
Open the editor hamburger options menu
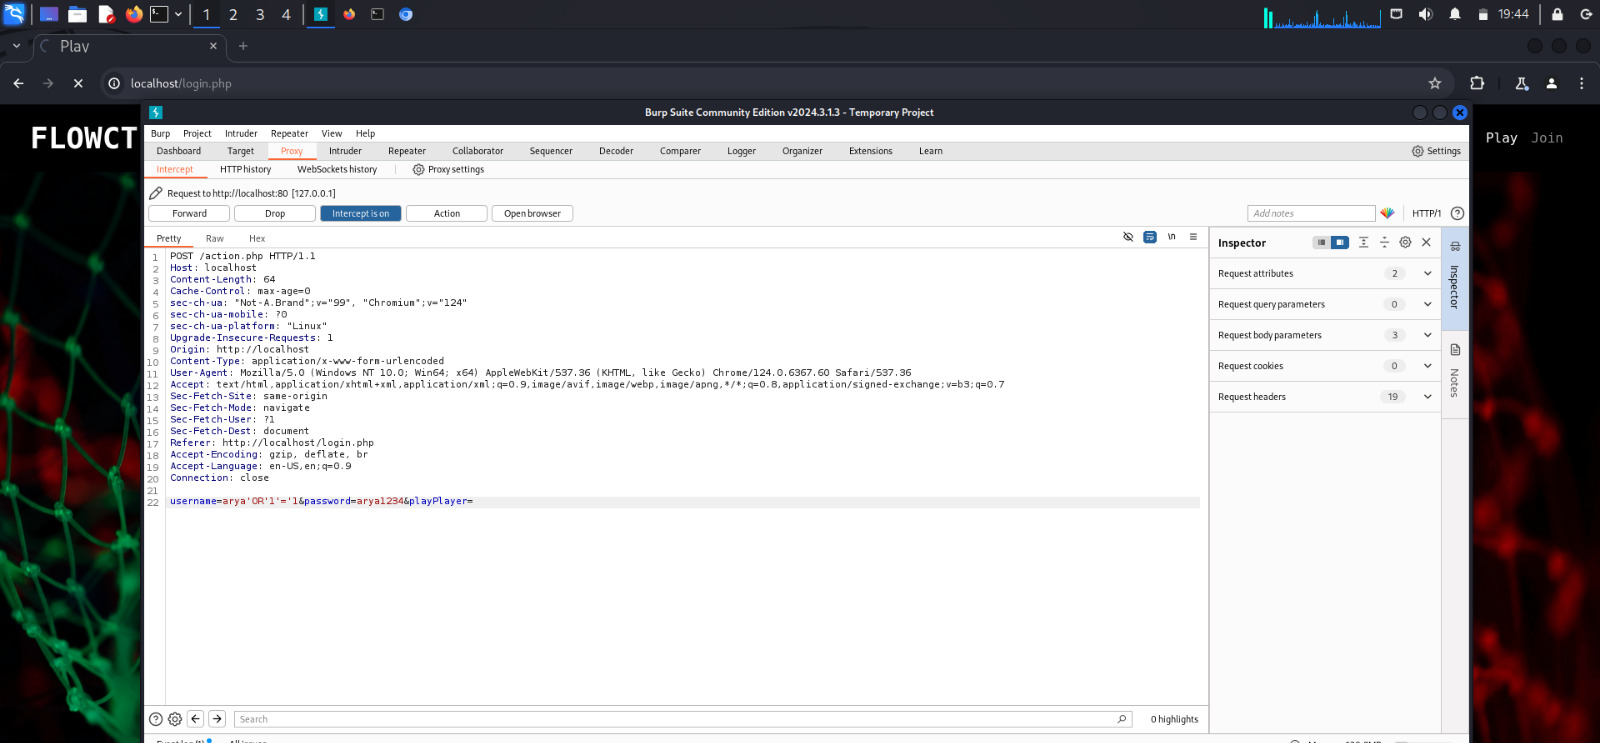click(1193, 237)
